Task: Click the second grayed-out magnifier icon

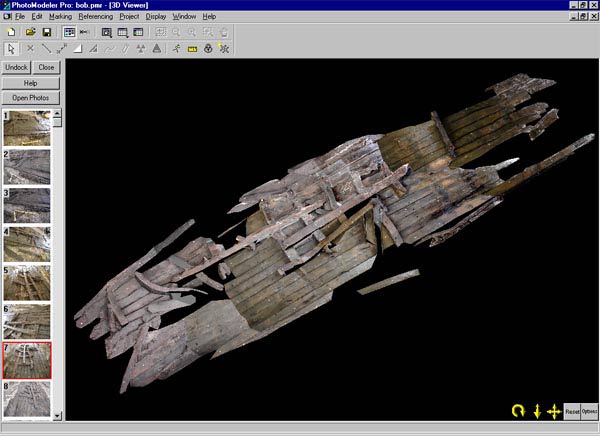Action: point(192,32)
